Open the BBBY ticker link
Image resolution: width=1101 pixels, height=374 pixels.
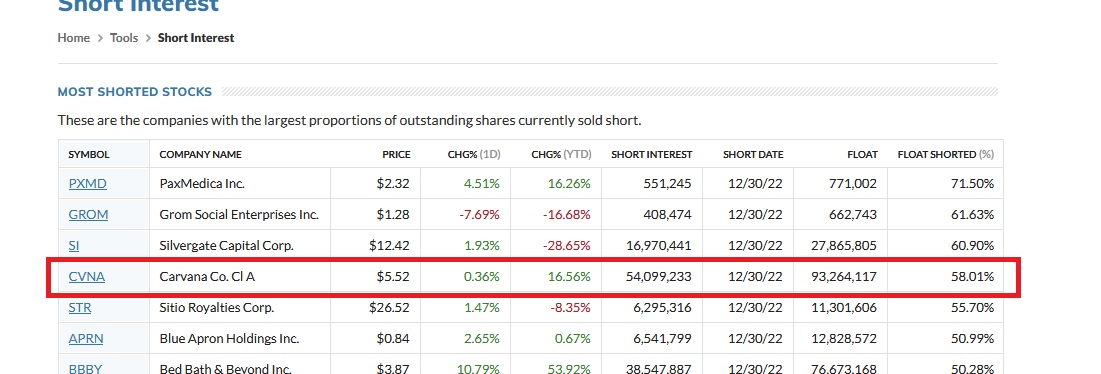[86, 368]
